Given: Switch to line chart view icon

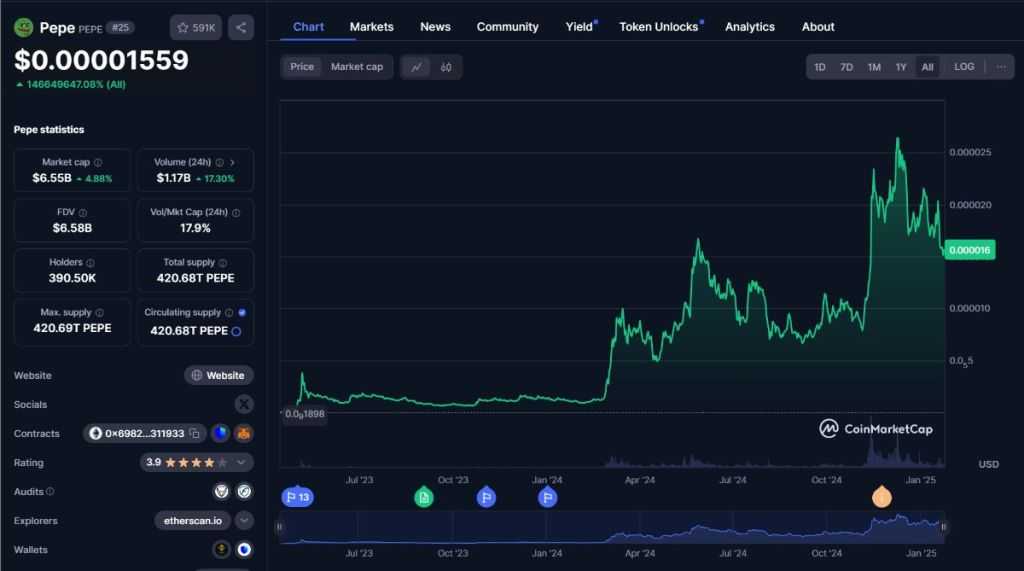Looking at the screenshot, I should tap(416, 67).
